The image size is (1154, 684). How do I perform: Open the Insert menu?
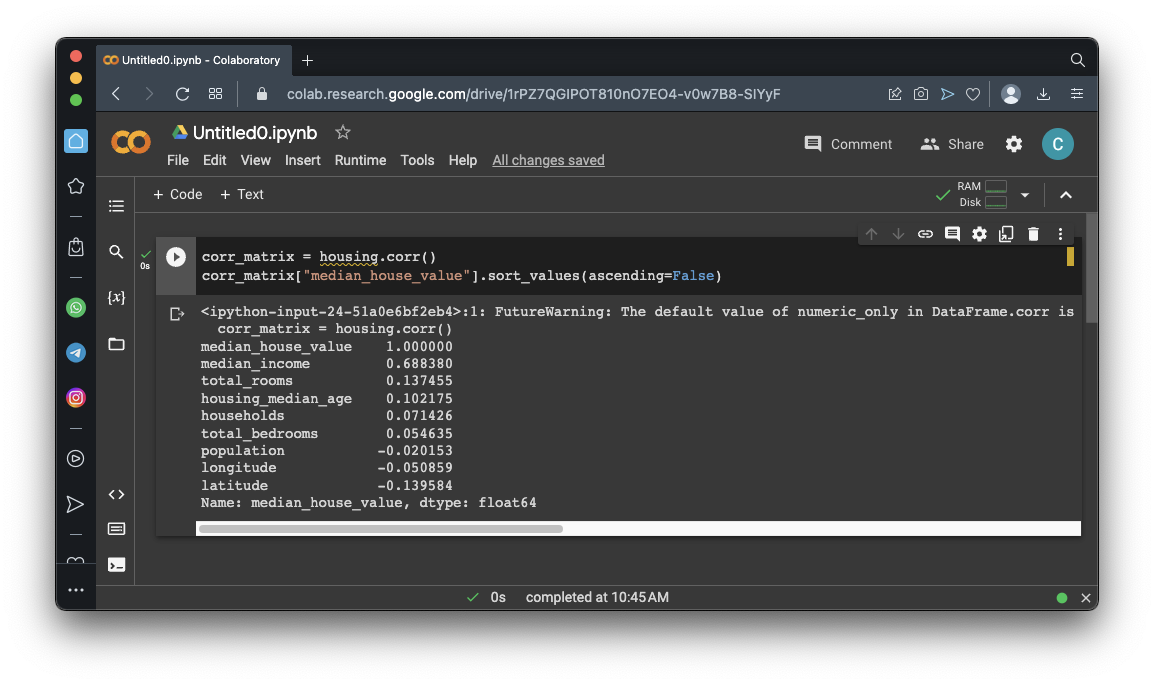pos(302,160)
